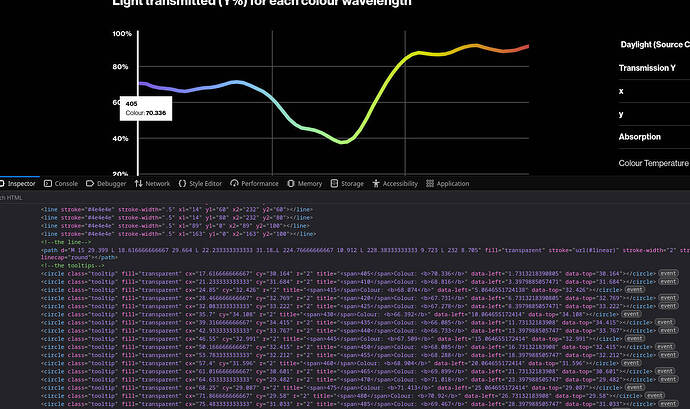Select the "<!--the line-->" comment node
Viewport: 690px width, 409px height.
[66, 242]
